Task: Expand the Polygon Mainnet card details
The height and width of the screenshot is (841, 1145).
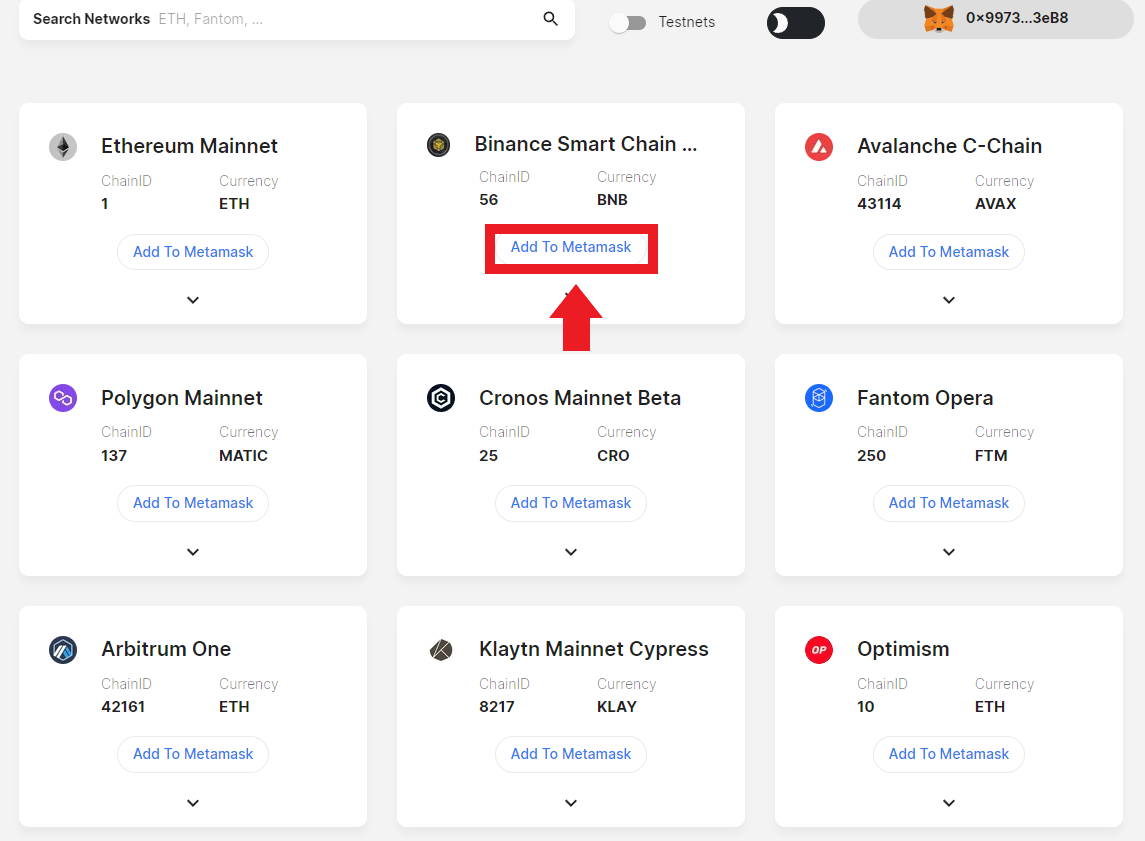Action: (x=193, y=552)
